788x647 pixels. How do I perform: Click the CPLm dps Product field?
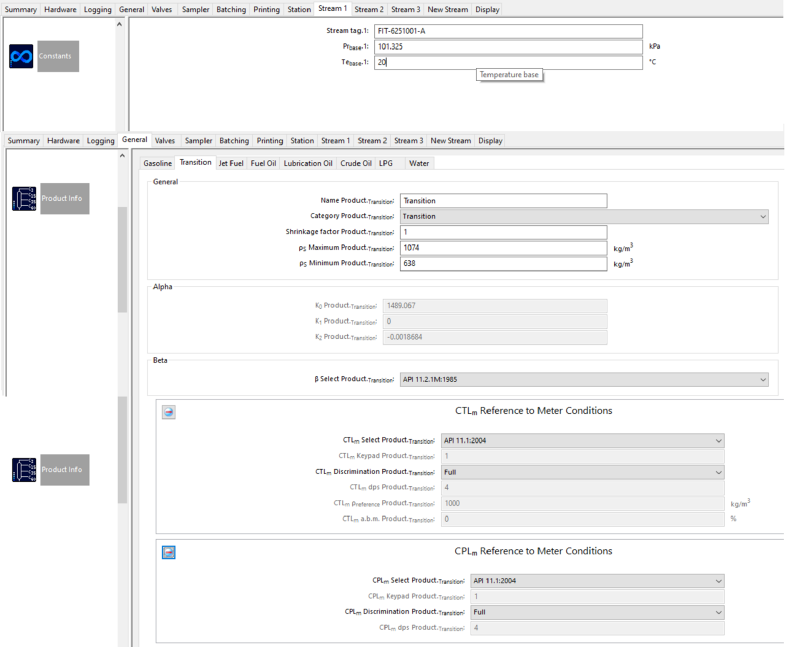598,628
